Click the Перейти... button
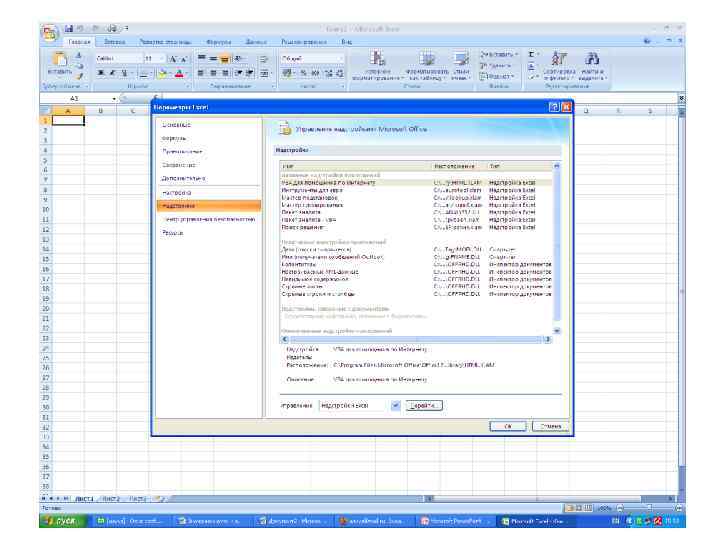This screenshot has height=540, width=720. [424, 405]
